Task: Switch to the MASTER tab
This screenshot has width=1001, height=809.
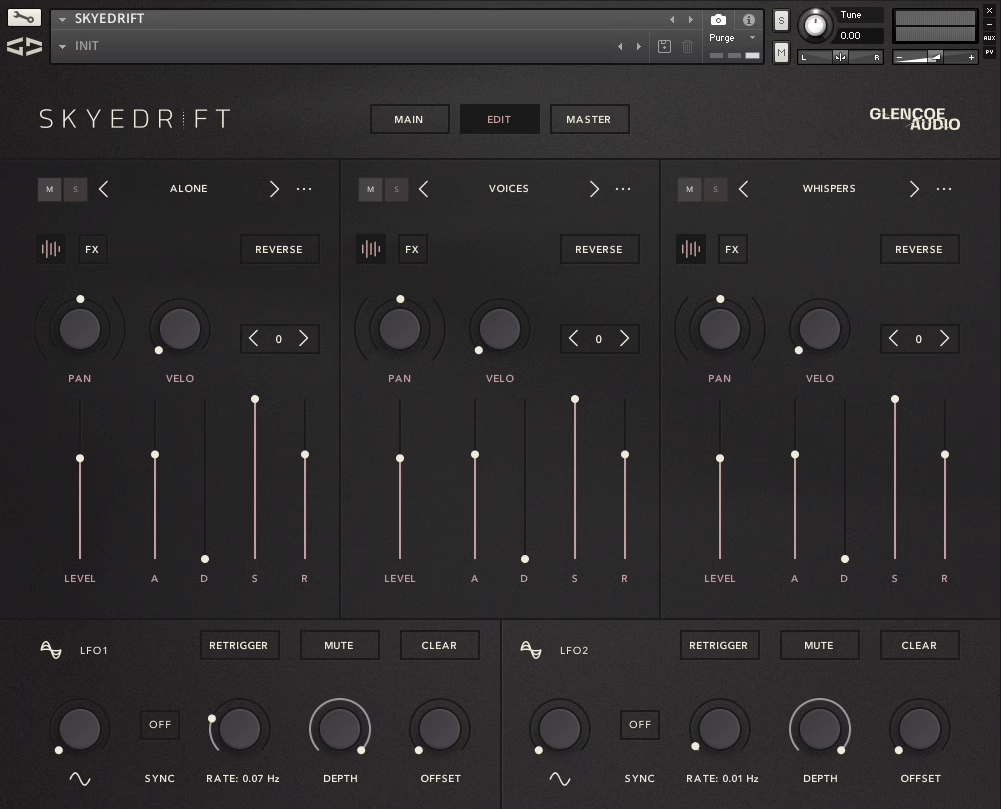Action: [x=589, y=119]
